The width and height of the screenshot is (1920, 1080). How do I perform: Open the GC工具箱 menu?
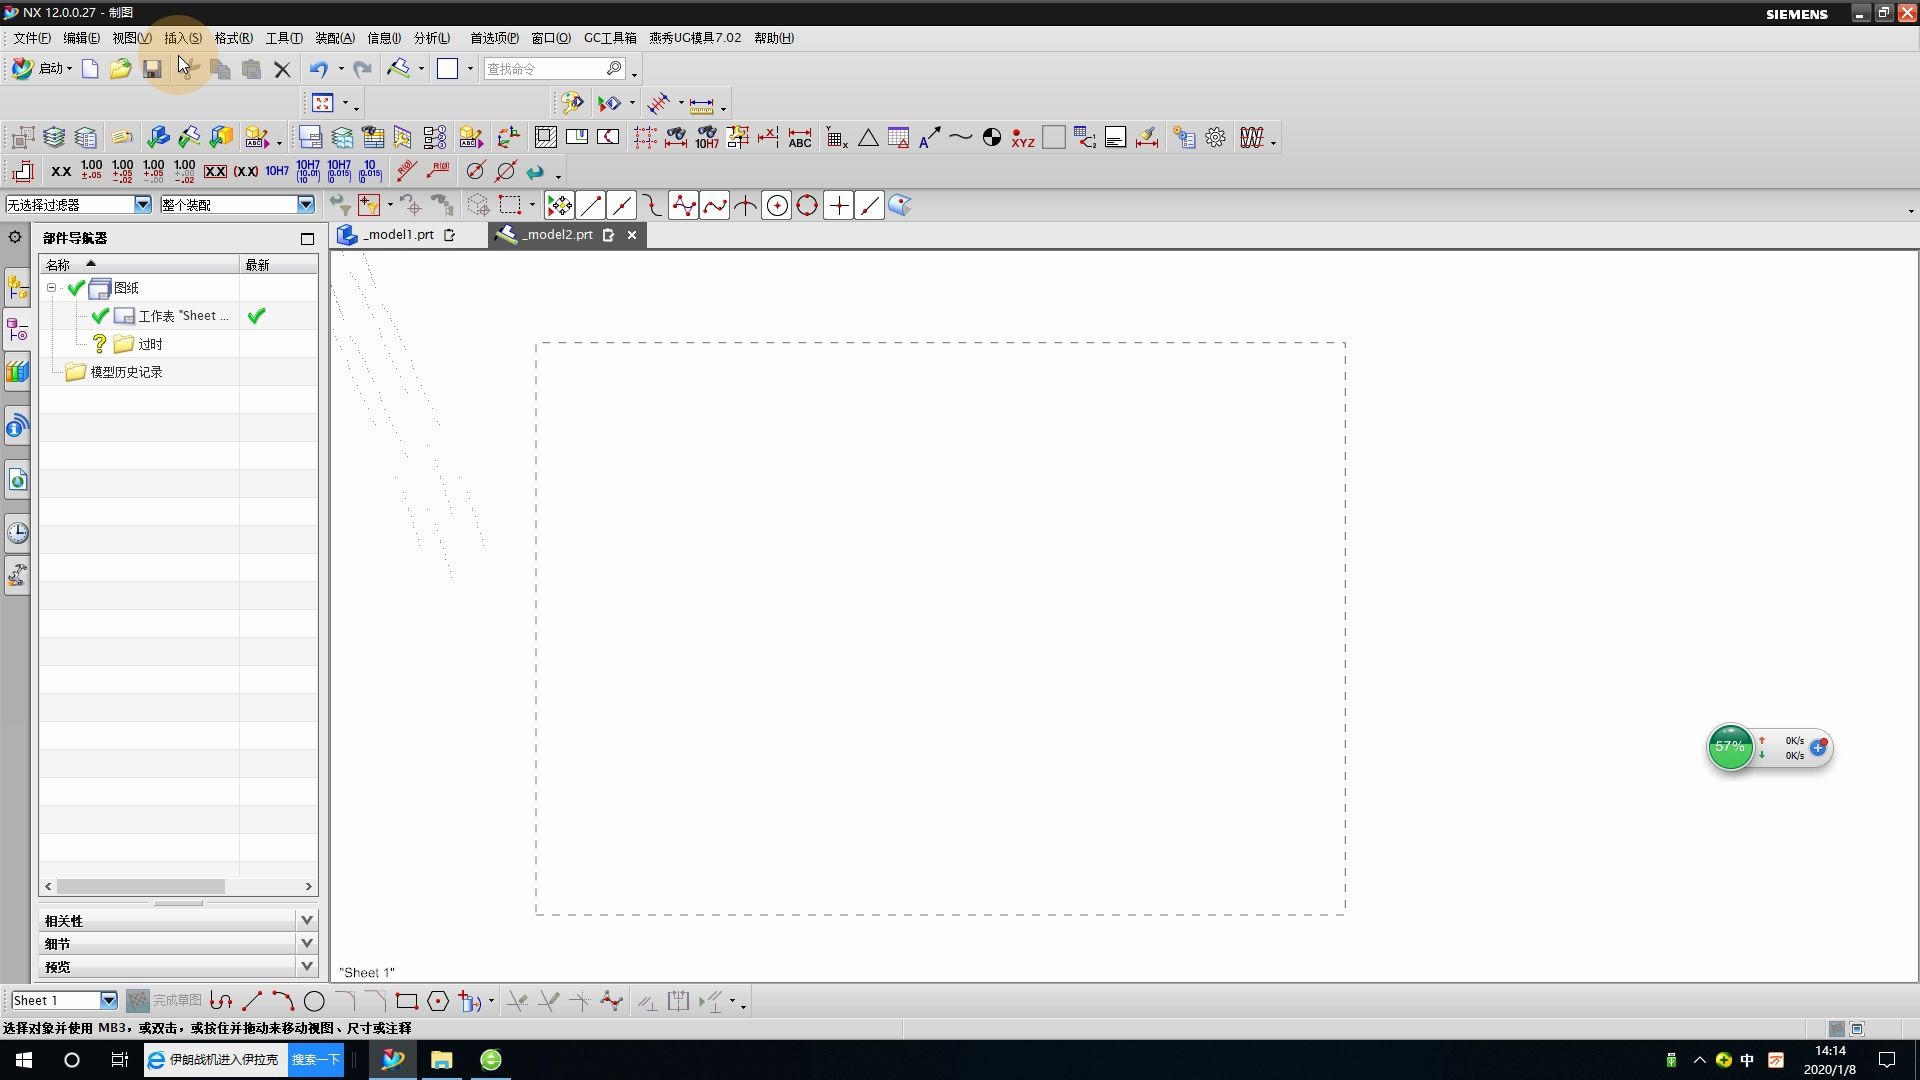(610, 38)
